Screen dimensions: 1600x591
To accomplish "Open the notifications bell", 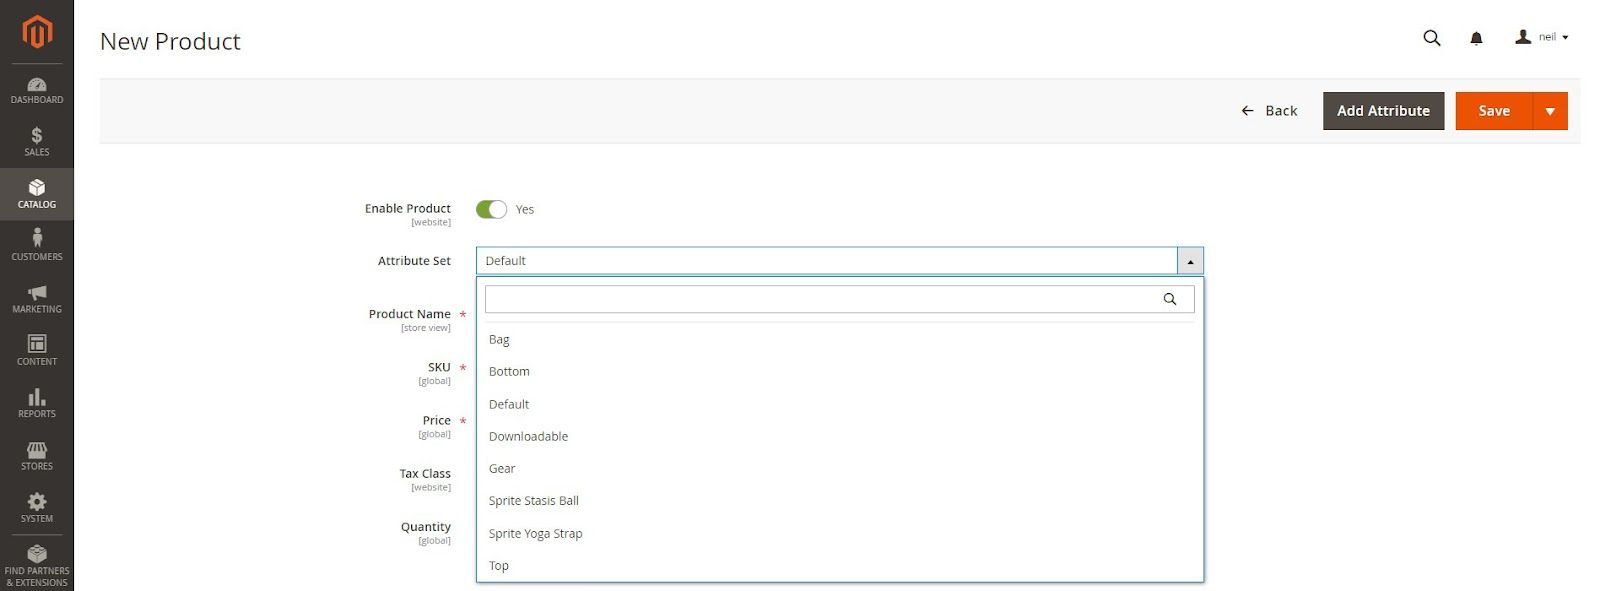I will click(1476, 38).
